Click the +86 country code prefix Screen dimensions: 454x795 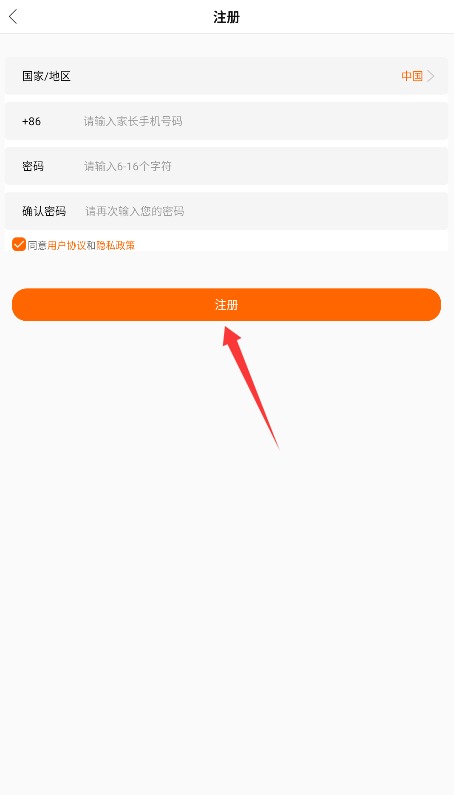coord(31,121)
